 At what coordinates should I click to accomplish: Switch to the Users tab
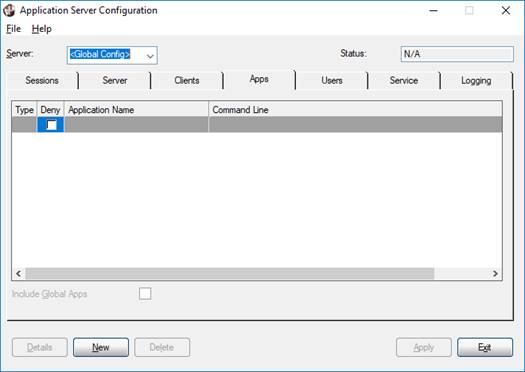[332, 81]
